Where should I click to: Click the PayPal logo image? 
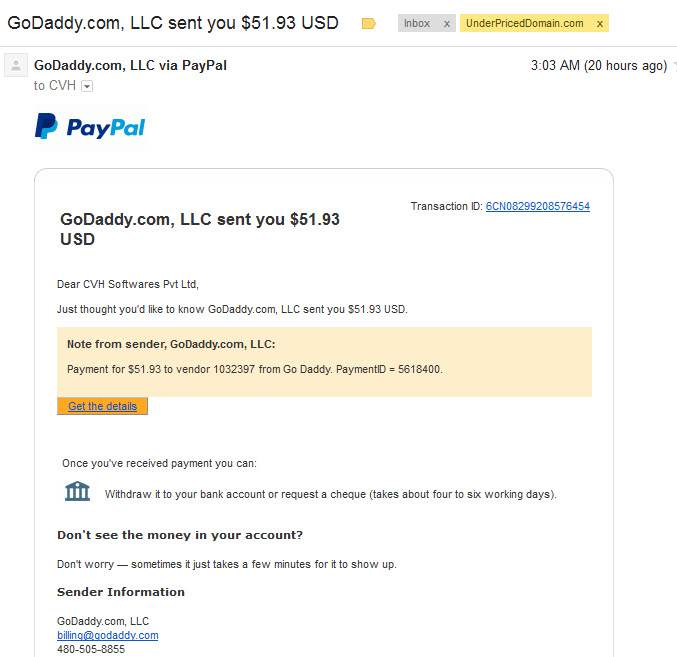pos(90,127)
